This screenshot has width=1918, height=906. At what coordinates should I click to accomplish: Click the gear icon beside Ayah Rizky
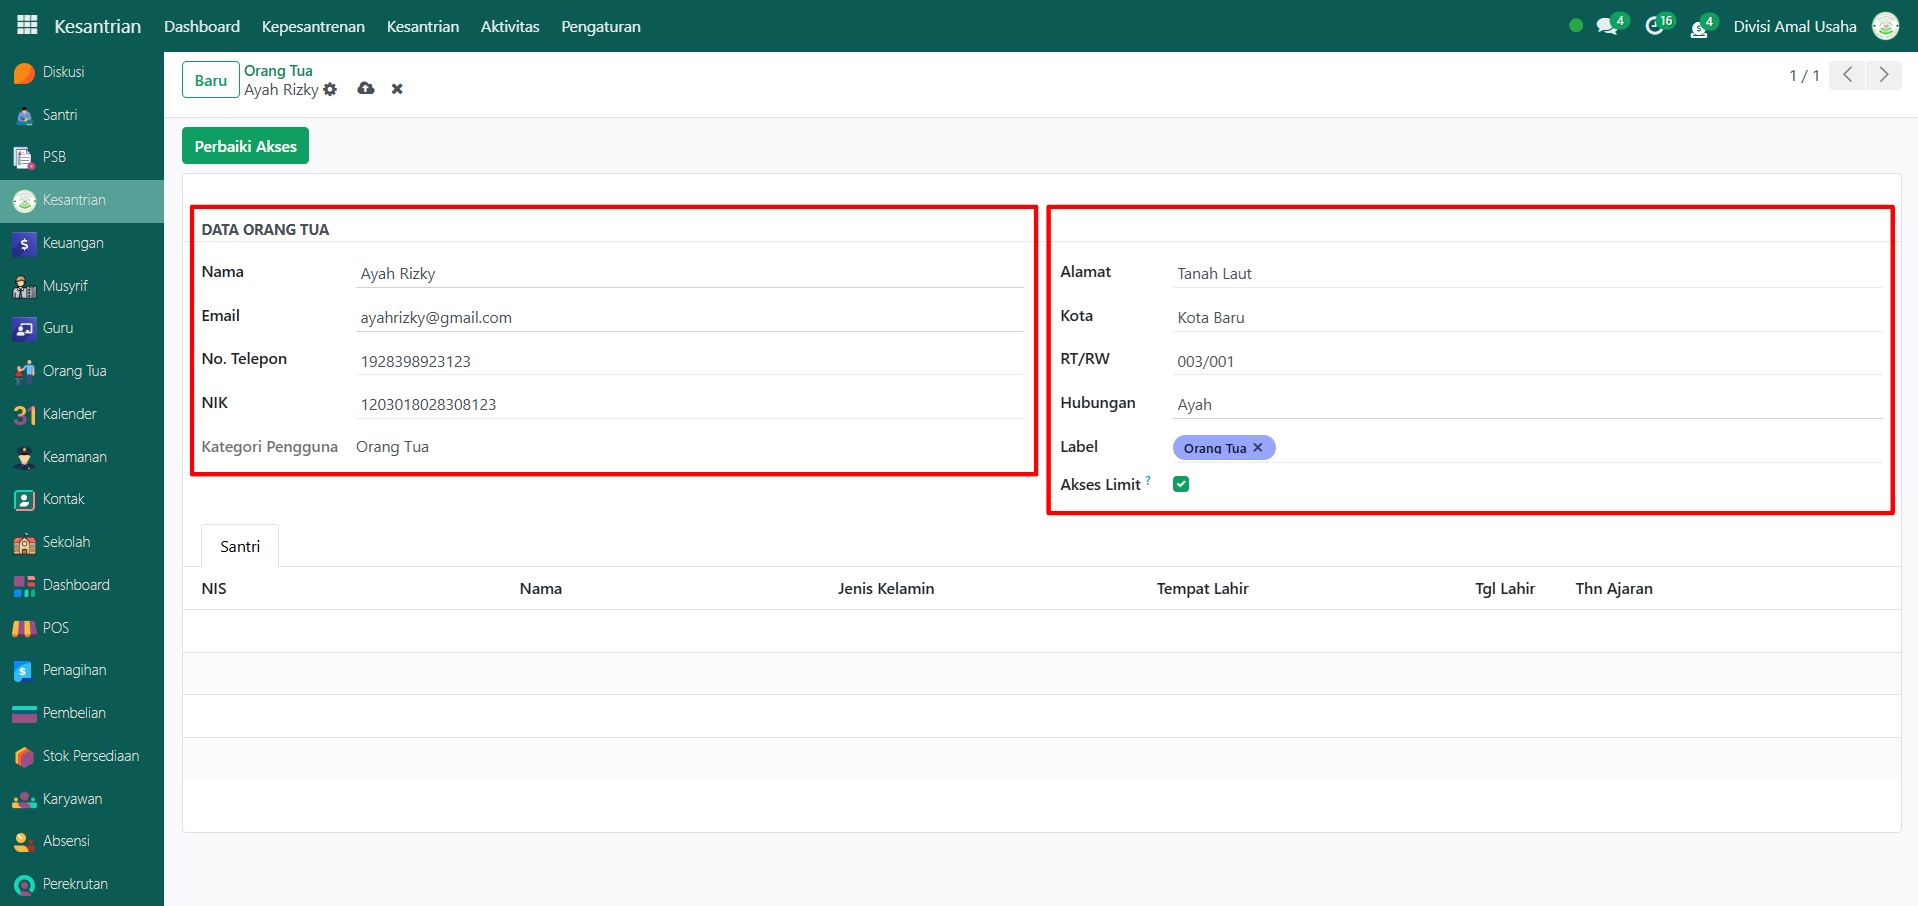(331, 90)
